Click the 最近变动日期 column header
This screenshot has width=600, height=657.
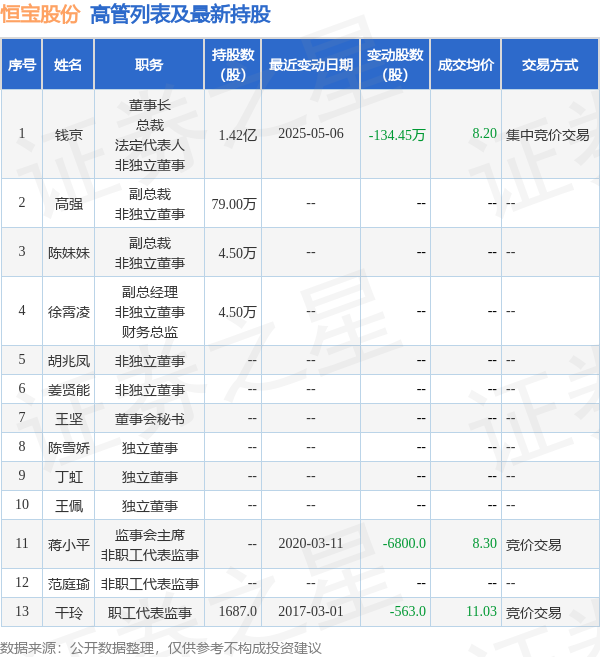[x=310, y=65]
